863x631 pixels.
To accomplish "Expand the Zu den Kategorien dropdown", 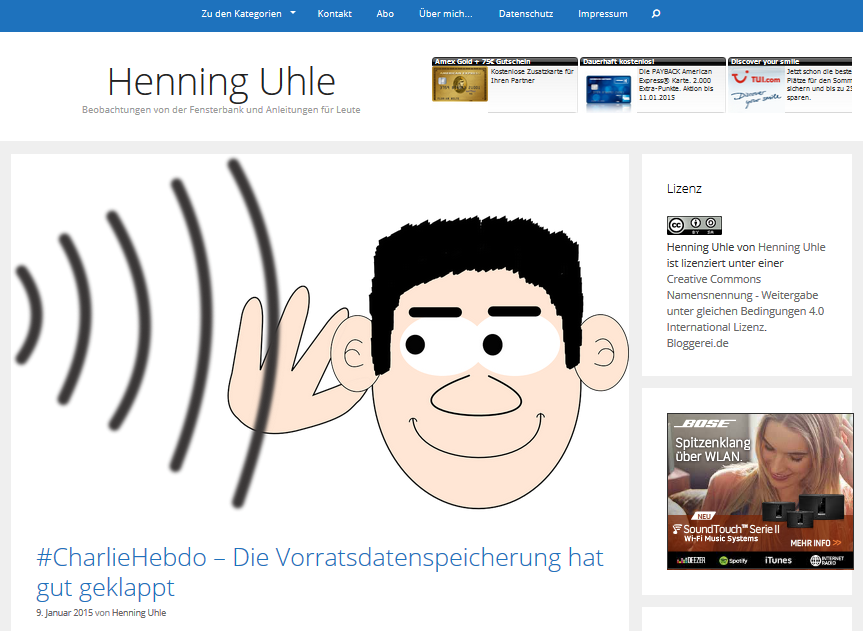I will tap(240, 14).
